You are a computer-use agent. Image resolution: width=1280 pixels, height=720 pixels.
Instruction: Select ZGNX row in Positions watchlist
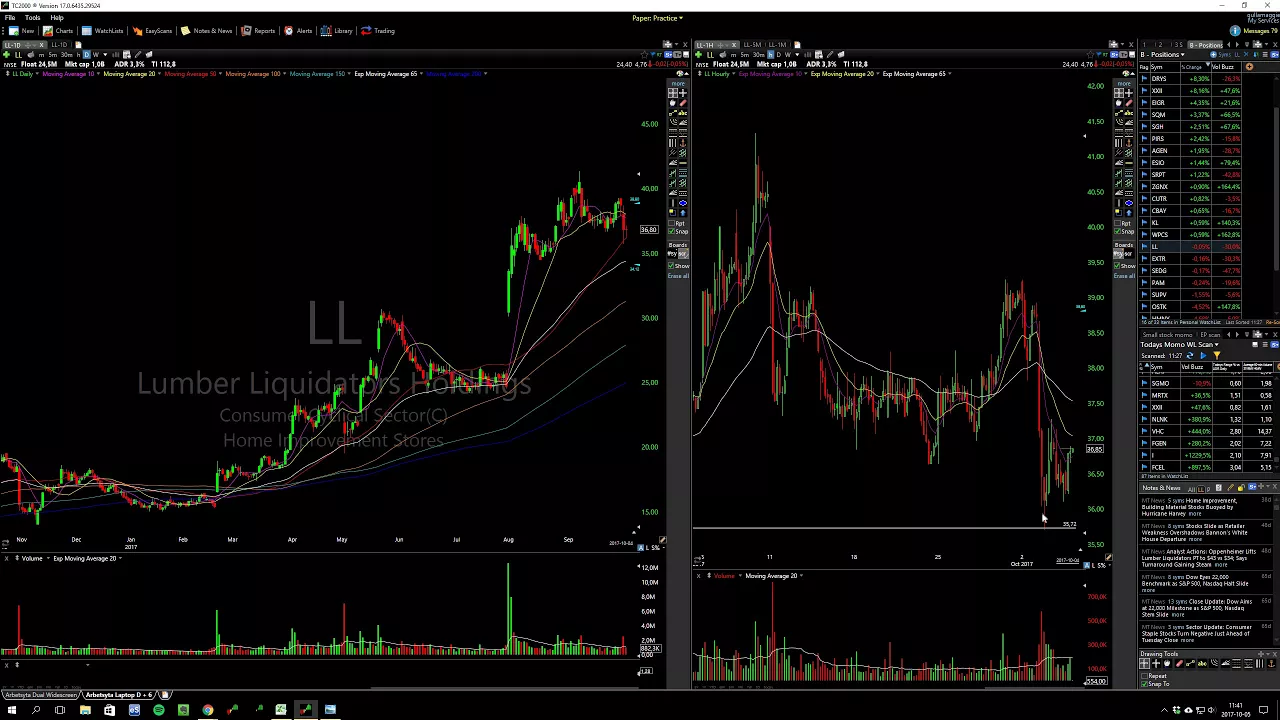pyautogui.click(x=1192, y=186)
